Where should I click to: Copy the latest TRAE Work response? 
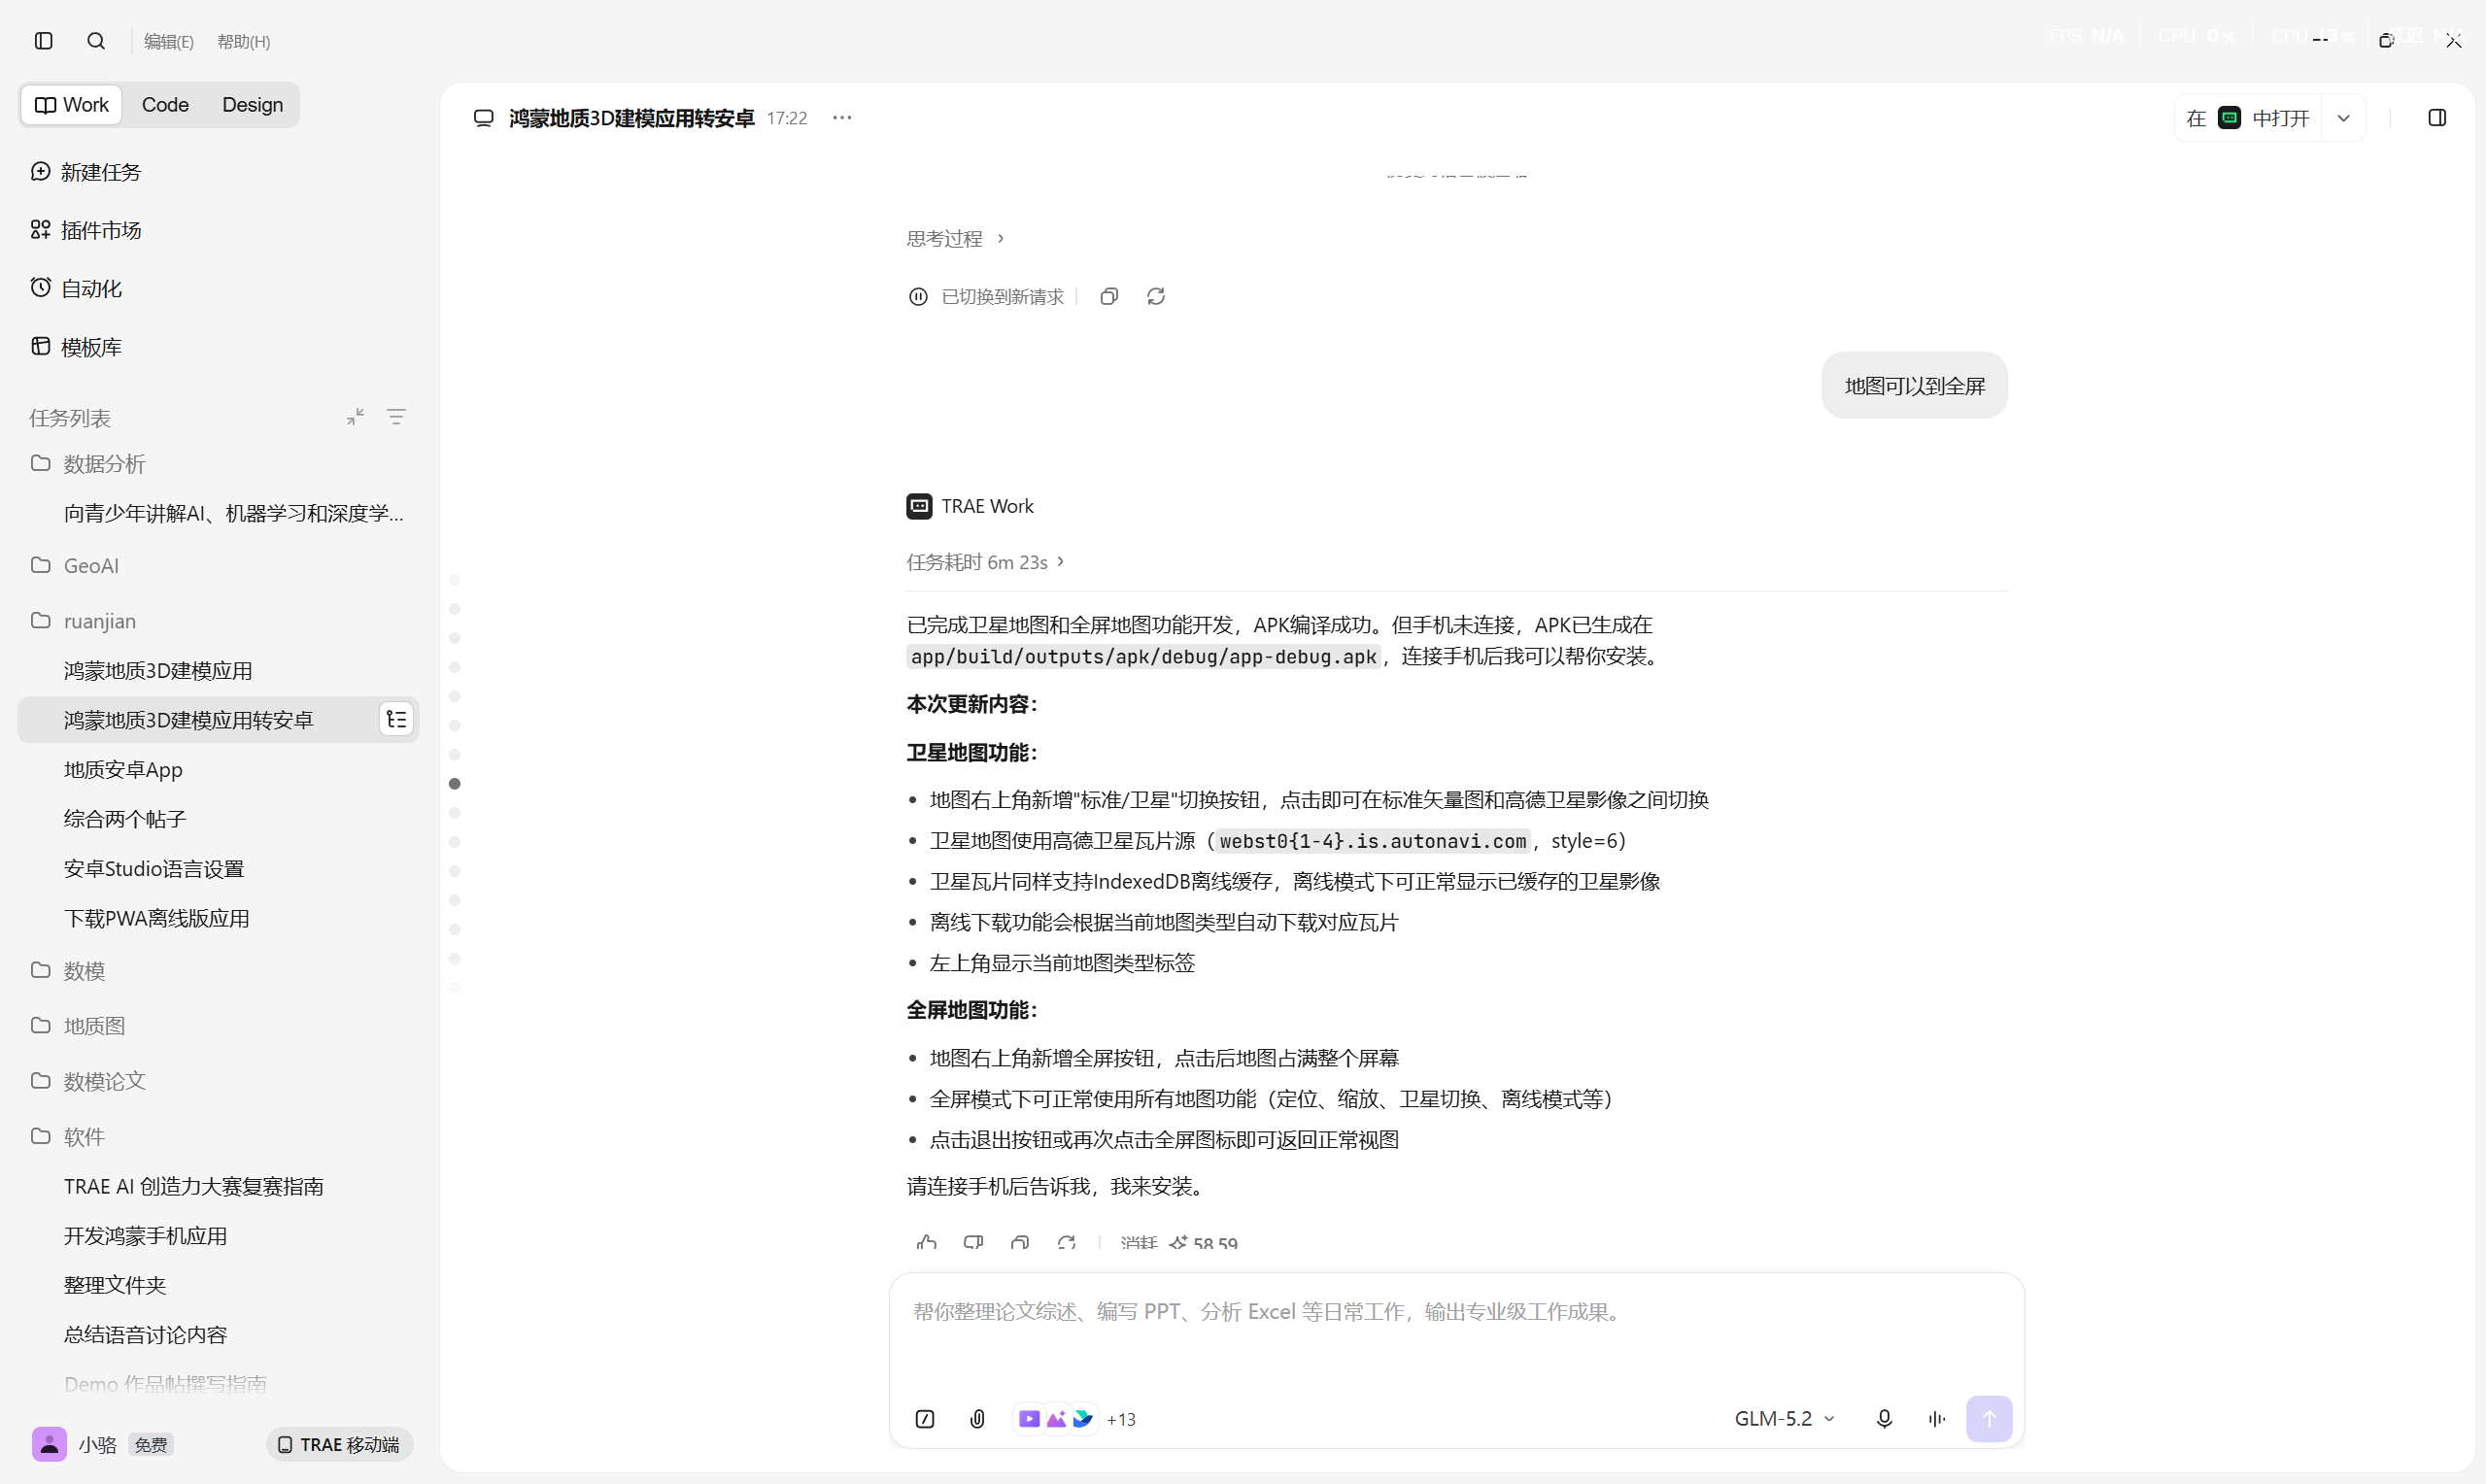click(x=1020, y=1243)
